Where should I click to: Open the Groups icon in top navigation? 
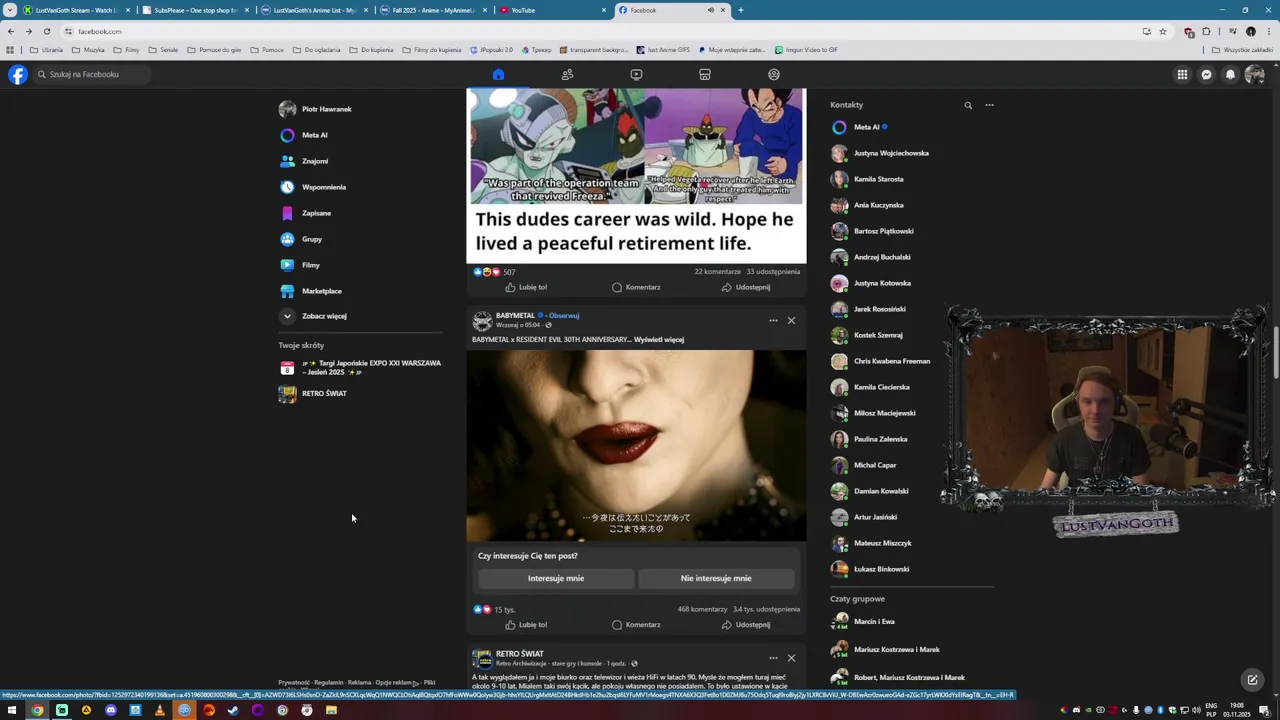pos(774,74)
